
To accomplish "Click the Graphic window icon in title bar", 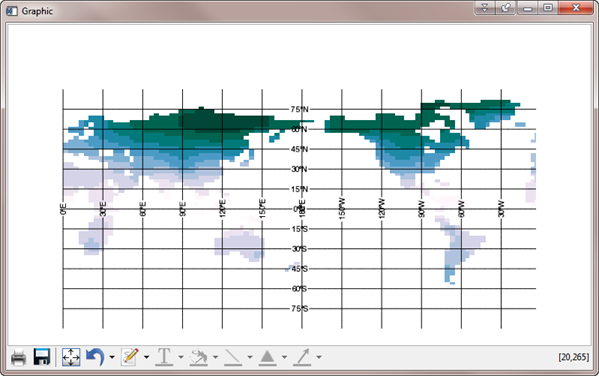I will click(x=12, y=11).
